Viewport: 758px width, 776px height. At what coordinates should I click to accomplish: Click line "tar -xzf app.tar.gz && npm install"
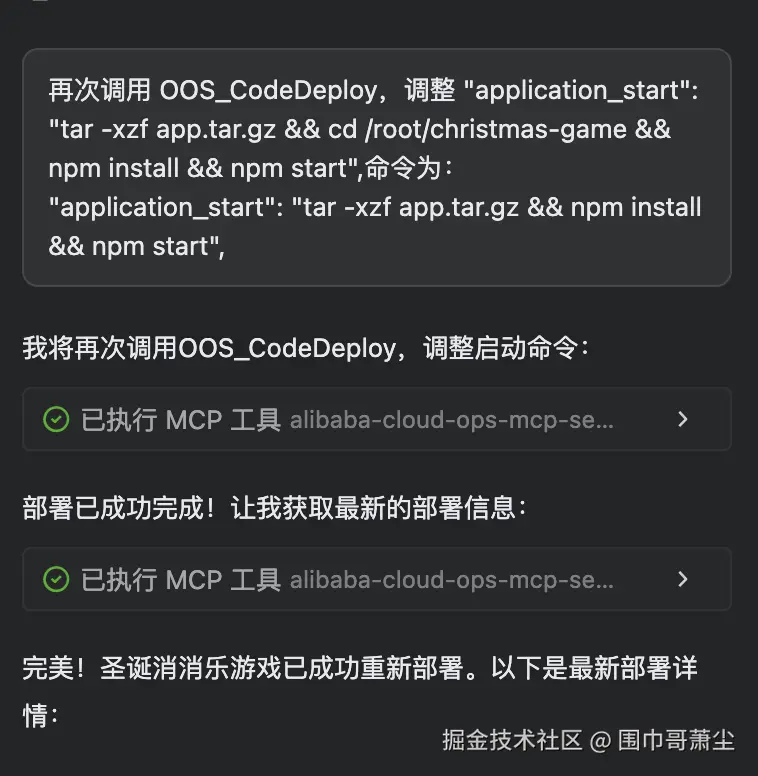pos(375,208)
